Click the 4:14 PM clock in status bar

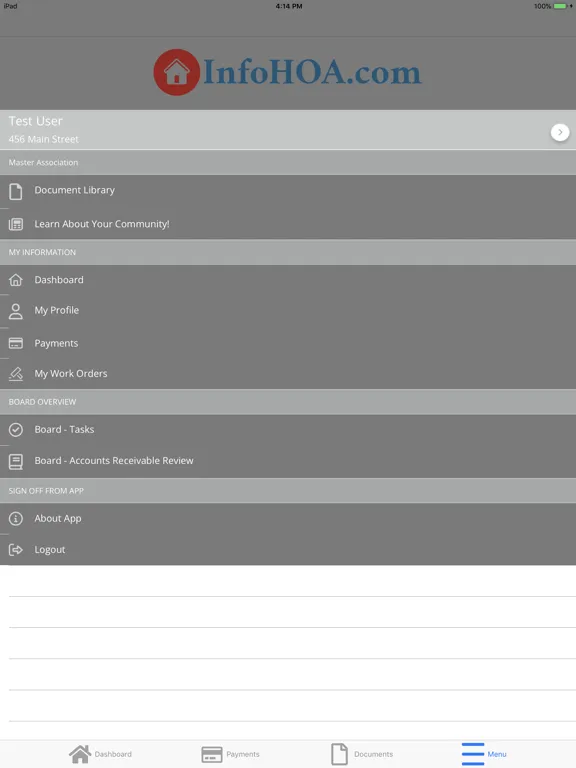coord(288,6)
